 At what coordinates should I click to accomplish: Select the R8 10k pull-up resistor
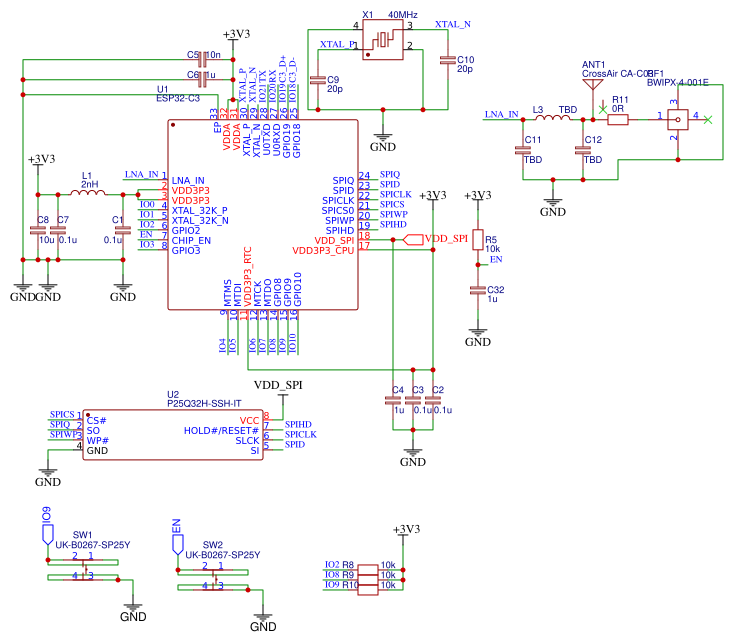(x=368, y=570)
